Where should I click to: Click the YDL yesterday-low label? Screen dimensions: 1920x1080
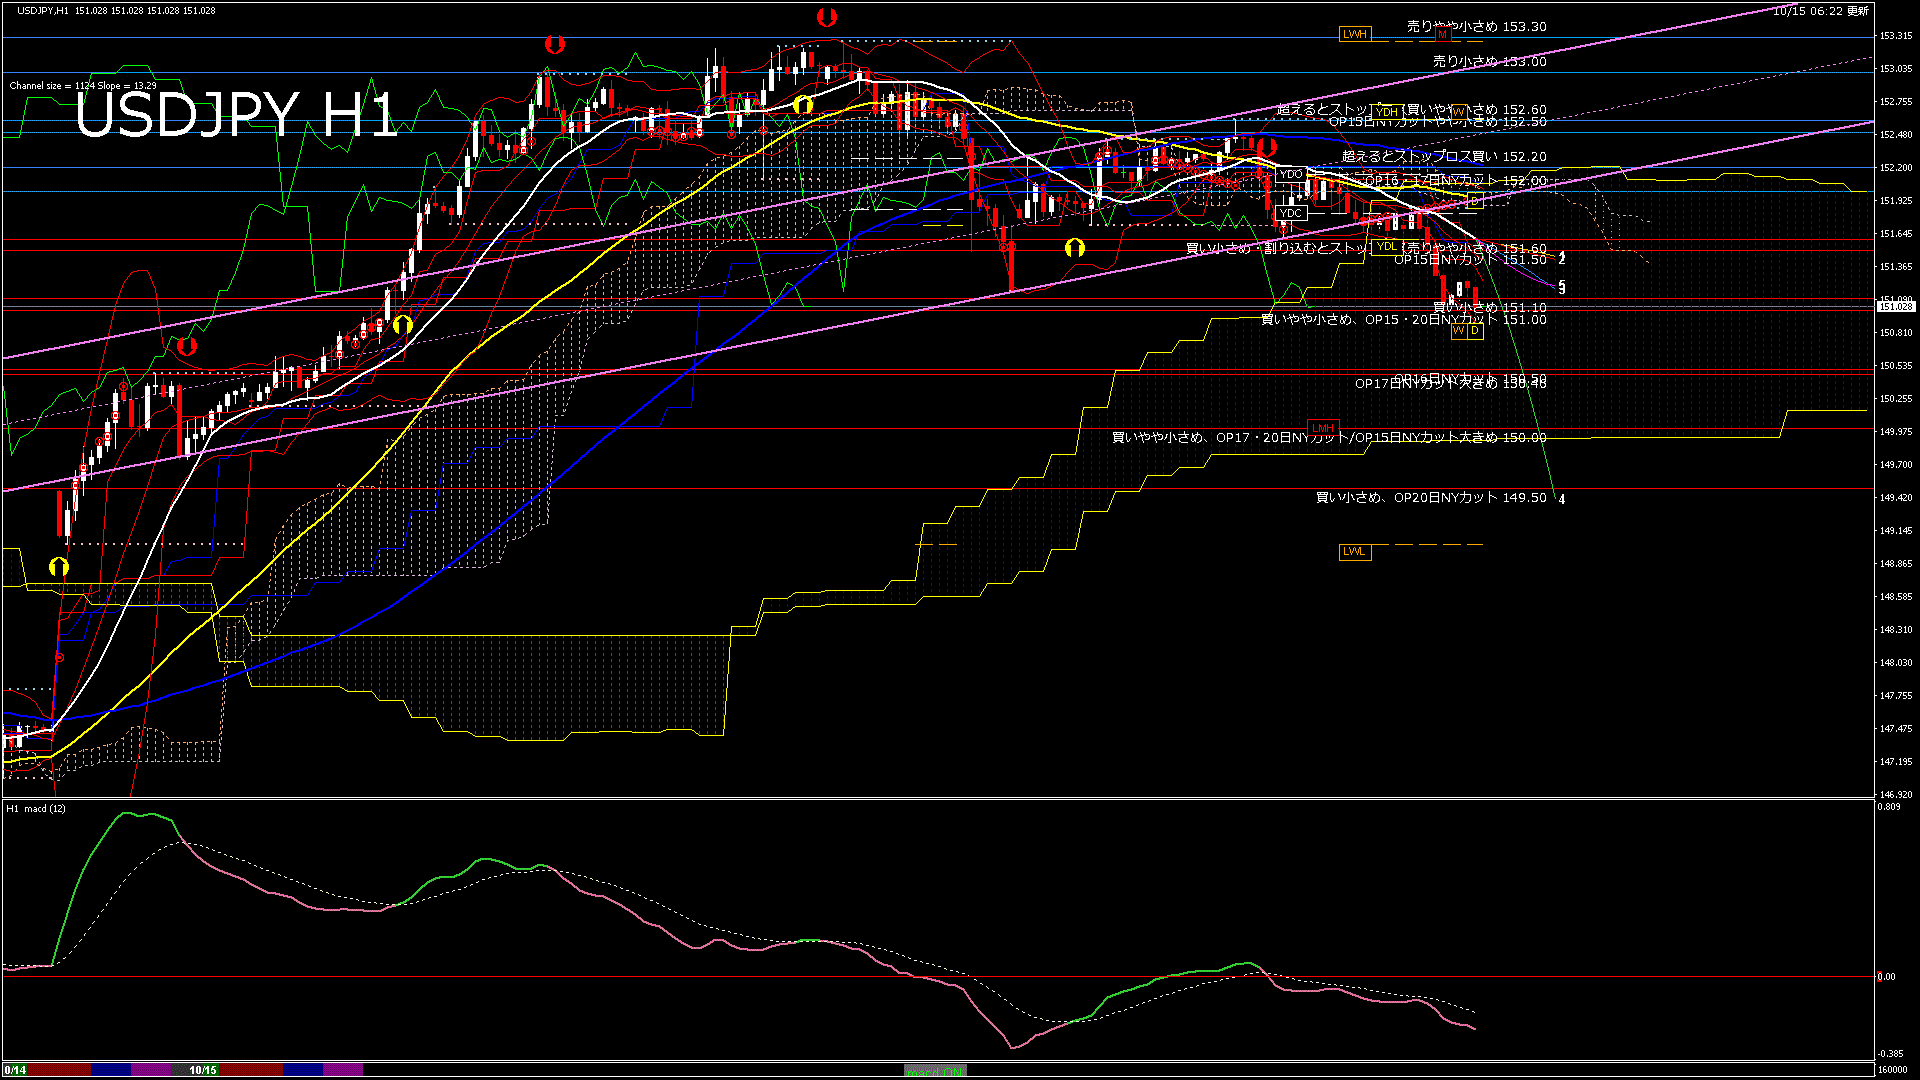coord(1386,247)
